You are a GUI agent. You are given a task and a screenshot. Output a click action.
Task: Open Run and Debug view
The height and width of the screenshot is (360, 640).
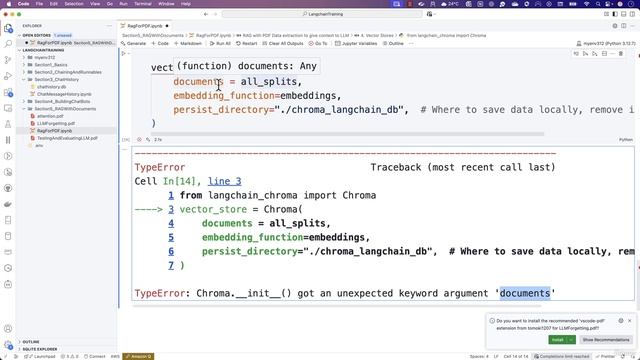8,76
